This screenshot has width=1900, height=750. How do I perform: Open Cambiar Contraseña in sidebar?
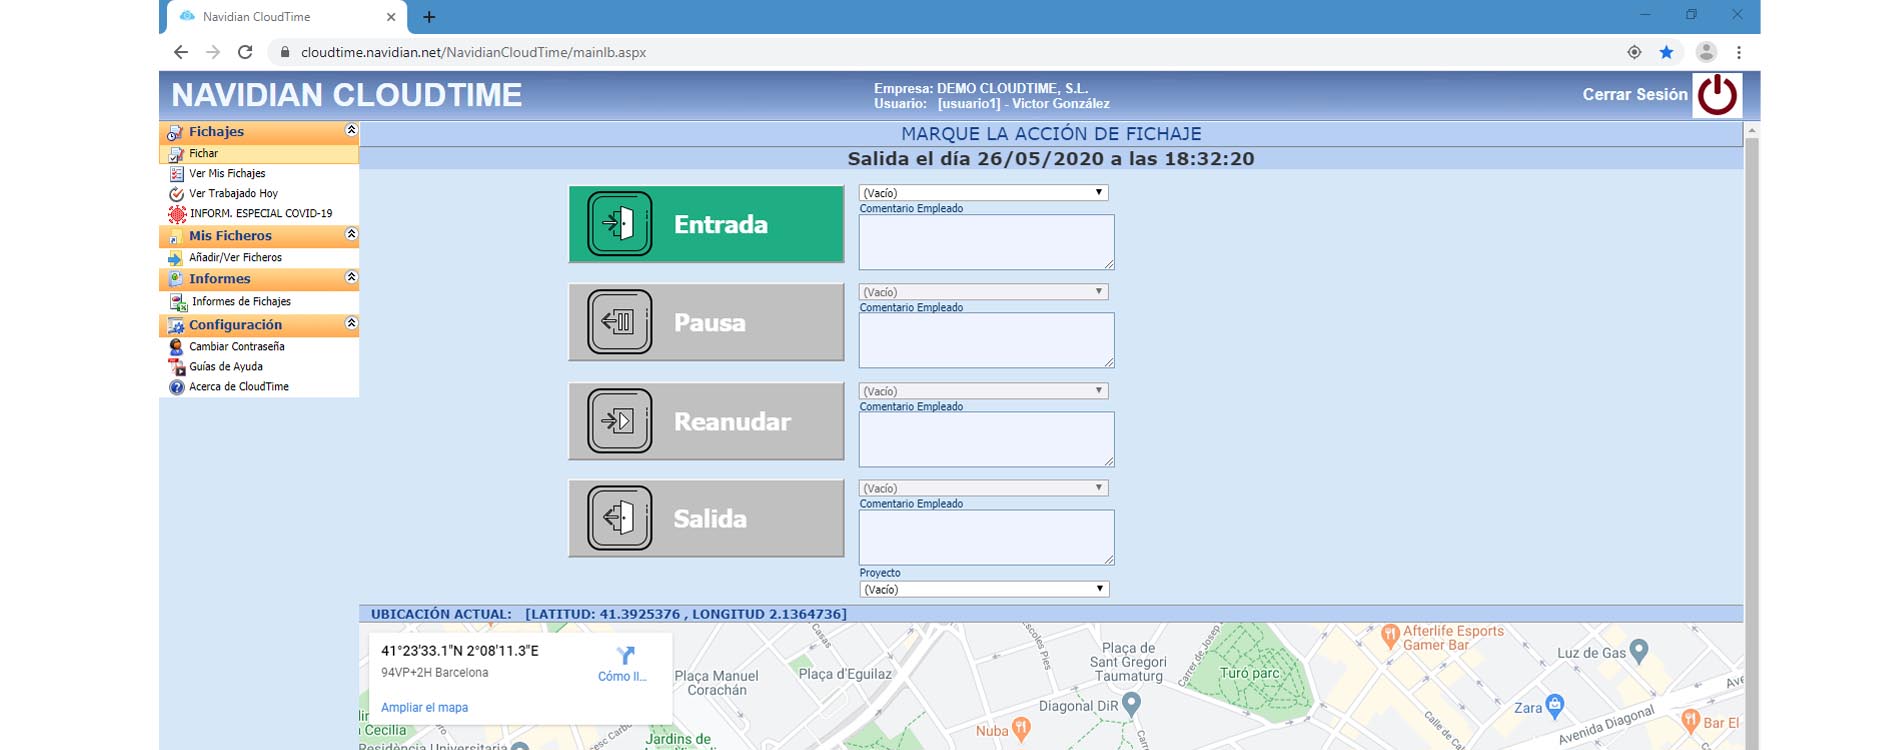click(x=237, y=347)
